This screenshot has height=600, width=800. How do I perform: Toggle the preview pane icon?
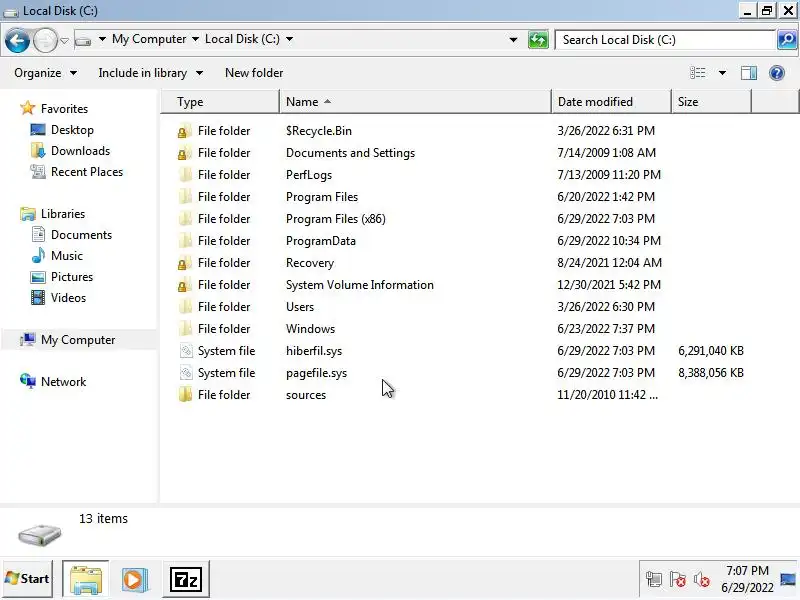pos(748,73)
